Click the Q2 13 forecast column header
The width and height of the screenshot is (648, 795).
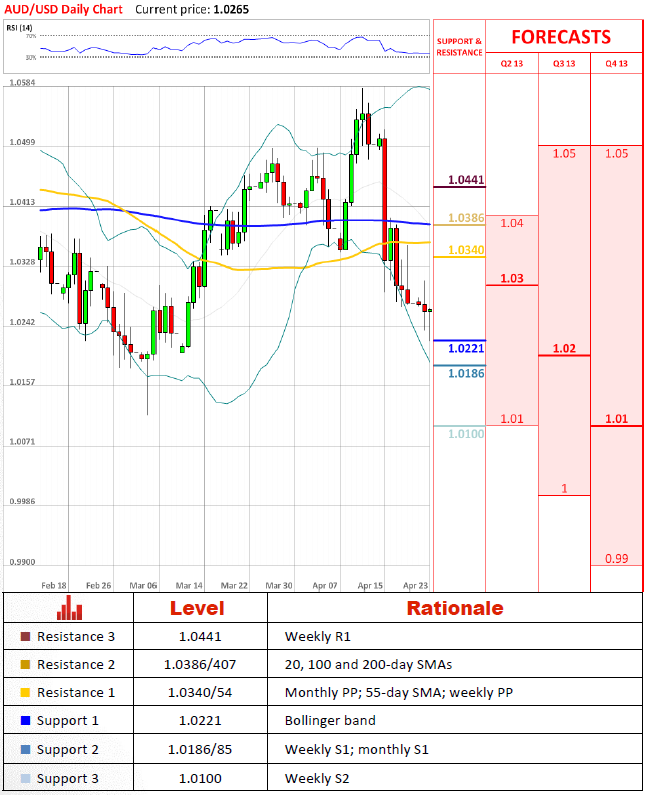[x=512, y=63]
